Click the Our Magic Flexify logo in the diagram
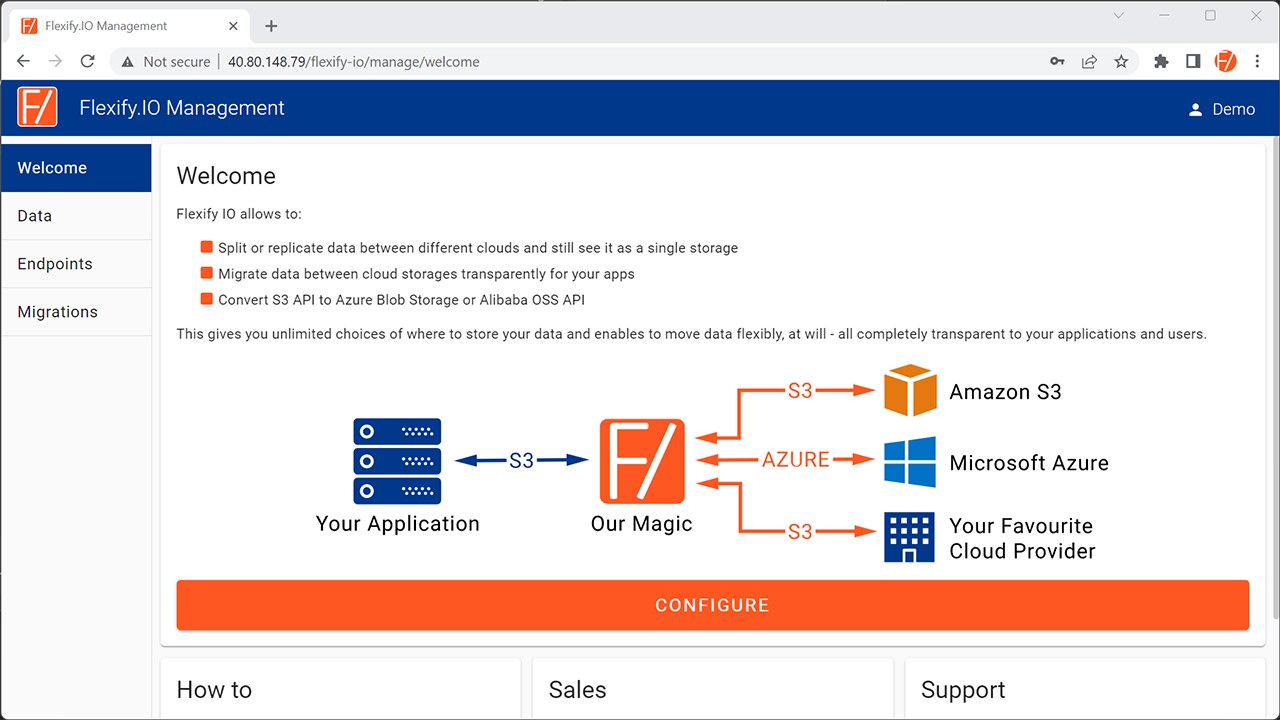This screenshot has height=720, width=1280. click(642, 461)
